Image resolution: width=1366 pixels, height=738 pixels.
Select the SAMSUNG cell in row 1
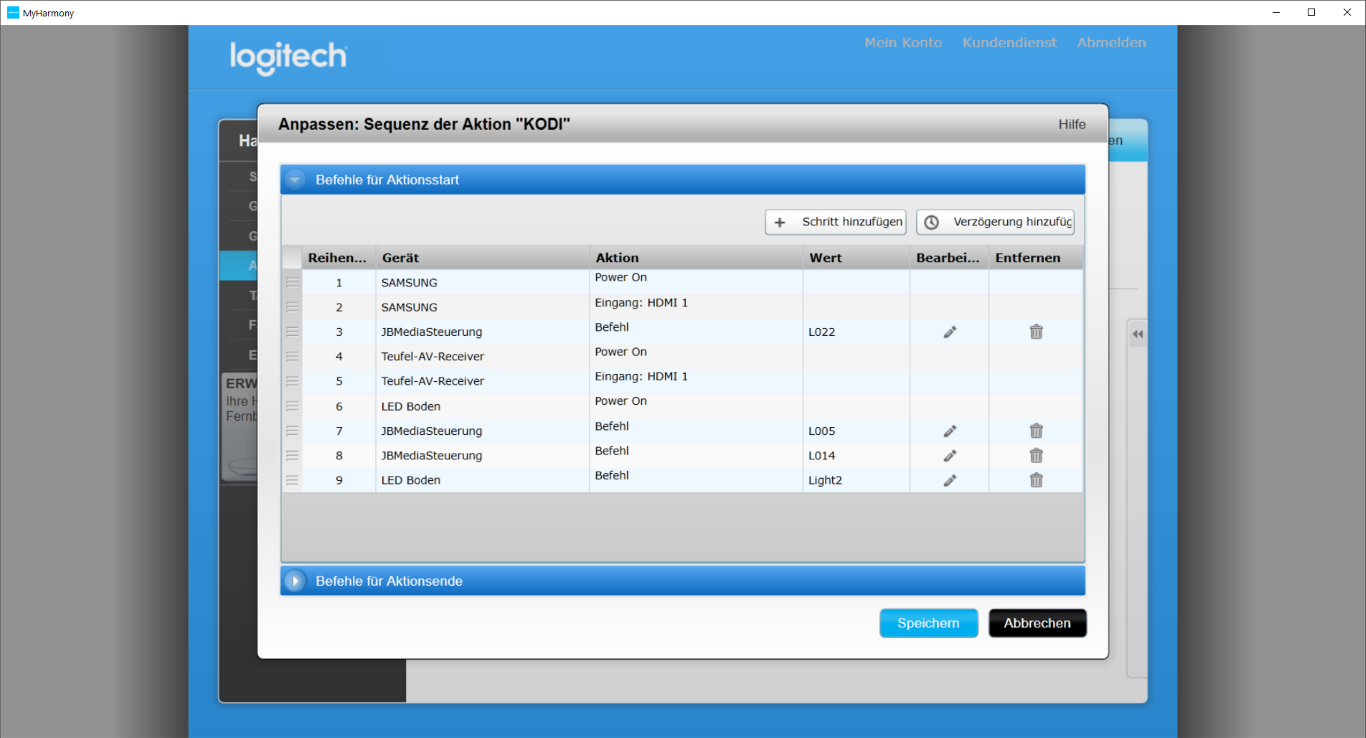(x=482, y=283)
